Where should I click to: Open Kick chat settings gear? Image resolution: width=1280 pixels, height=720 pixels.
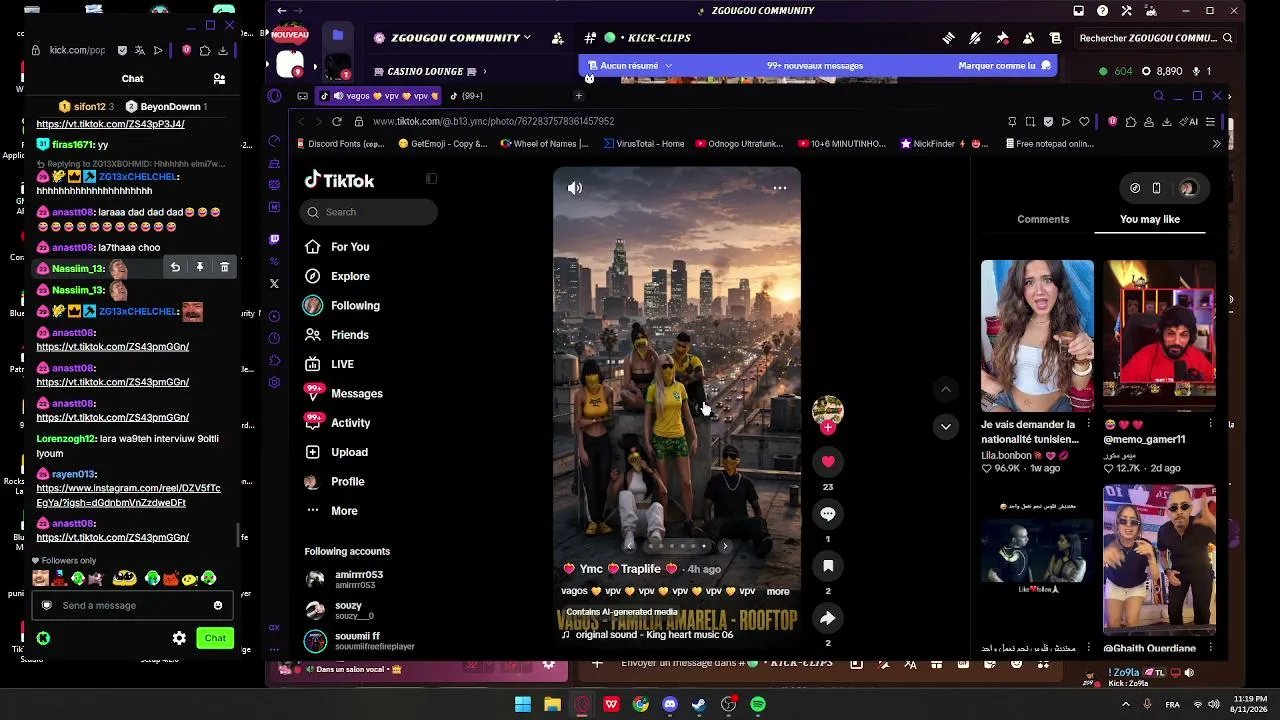point(179,638)
